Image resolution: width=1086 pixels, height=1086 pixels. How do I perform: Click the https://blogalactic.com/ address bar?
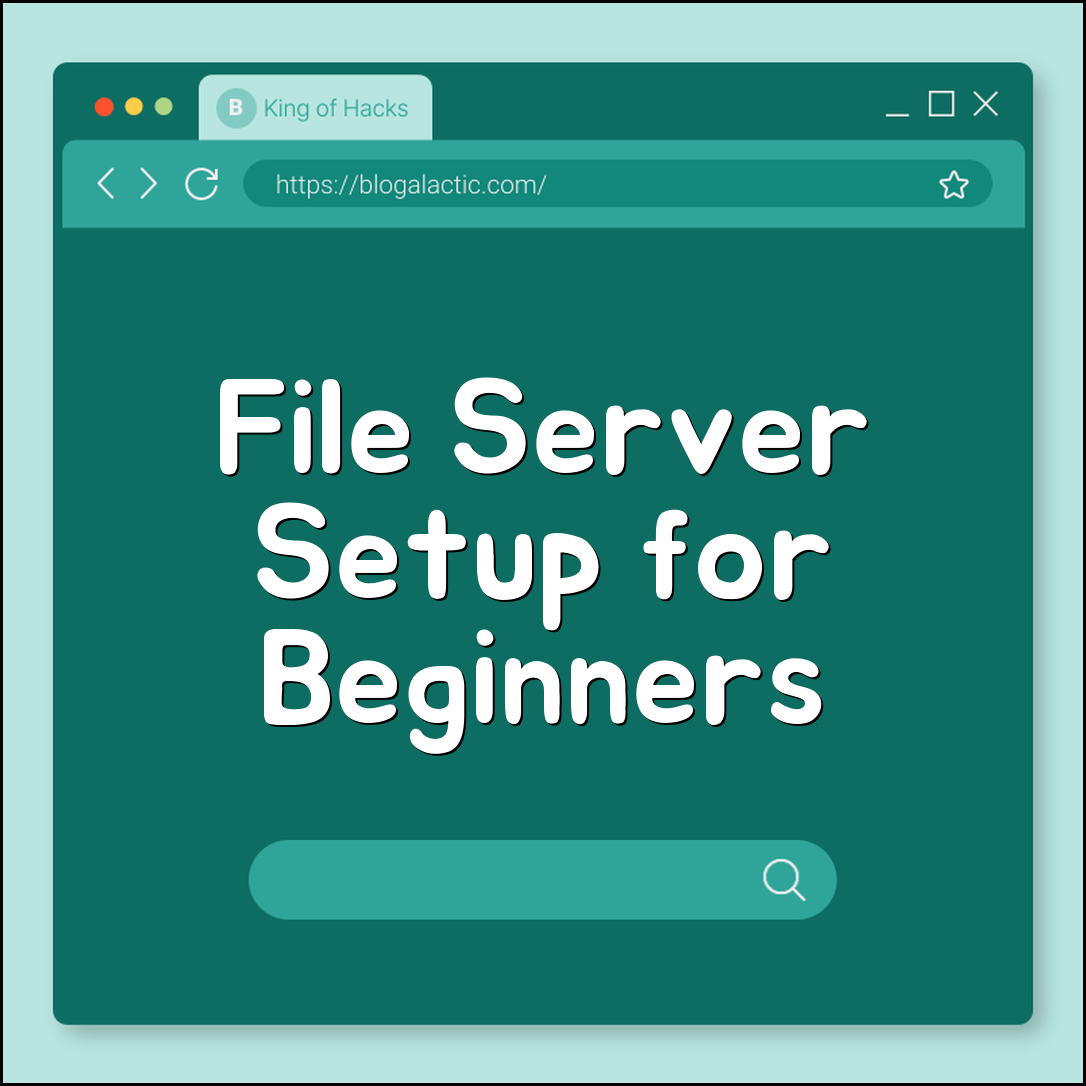coord(615,184)
